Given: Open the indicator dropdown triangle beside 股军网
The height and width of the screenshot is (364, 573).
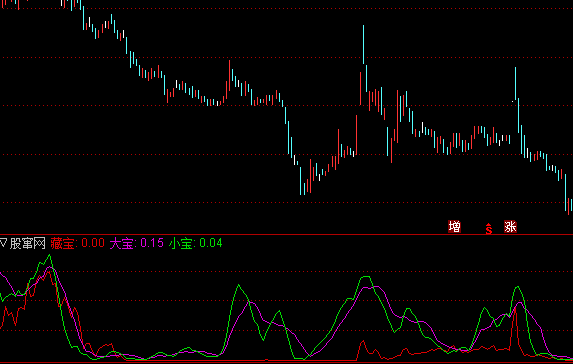Looking at the screenshot, I should [3, 243].
